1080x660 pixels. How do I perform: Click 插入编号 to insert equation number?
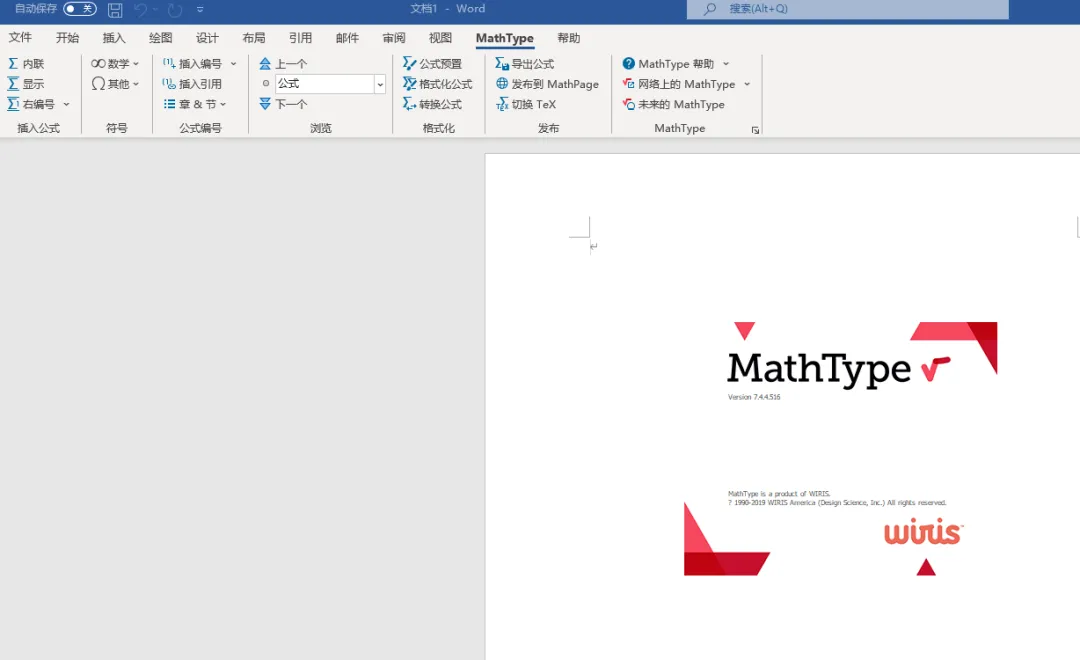point(192,63)
